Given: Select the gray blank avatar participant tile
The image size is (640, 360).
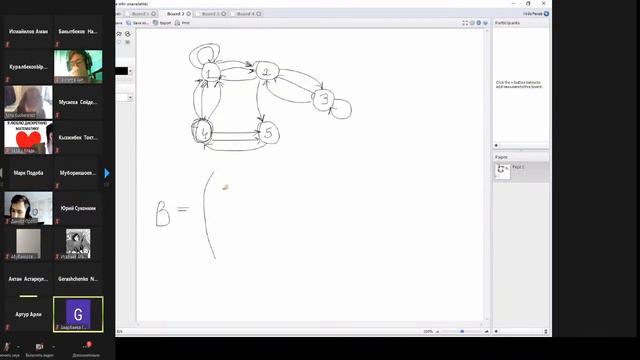Looking at the screenshot, I should coord(28,244).
